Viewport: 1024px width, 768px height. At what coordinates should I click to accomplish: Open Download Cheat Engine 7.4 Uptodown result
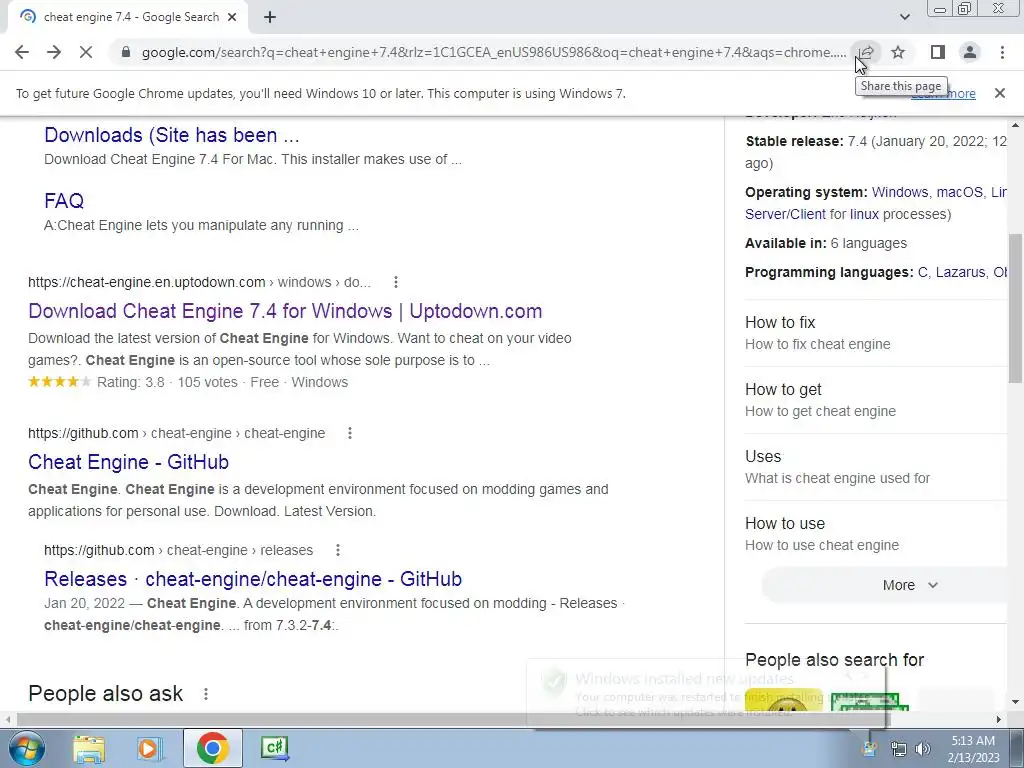(285, 311)
